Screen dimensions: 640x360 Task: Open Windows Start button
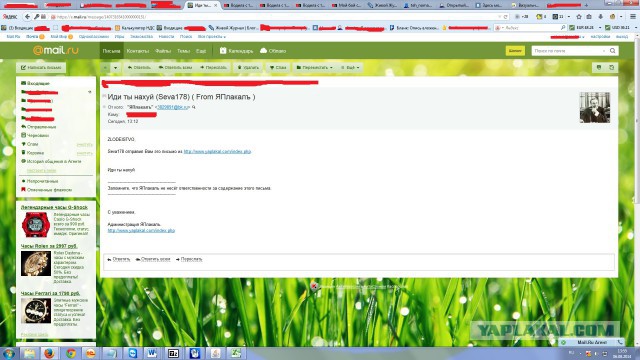[9, 353]
